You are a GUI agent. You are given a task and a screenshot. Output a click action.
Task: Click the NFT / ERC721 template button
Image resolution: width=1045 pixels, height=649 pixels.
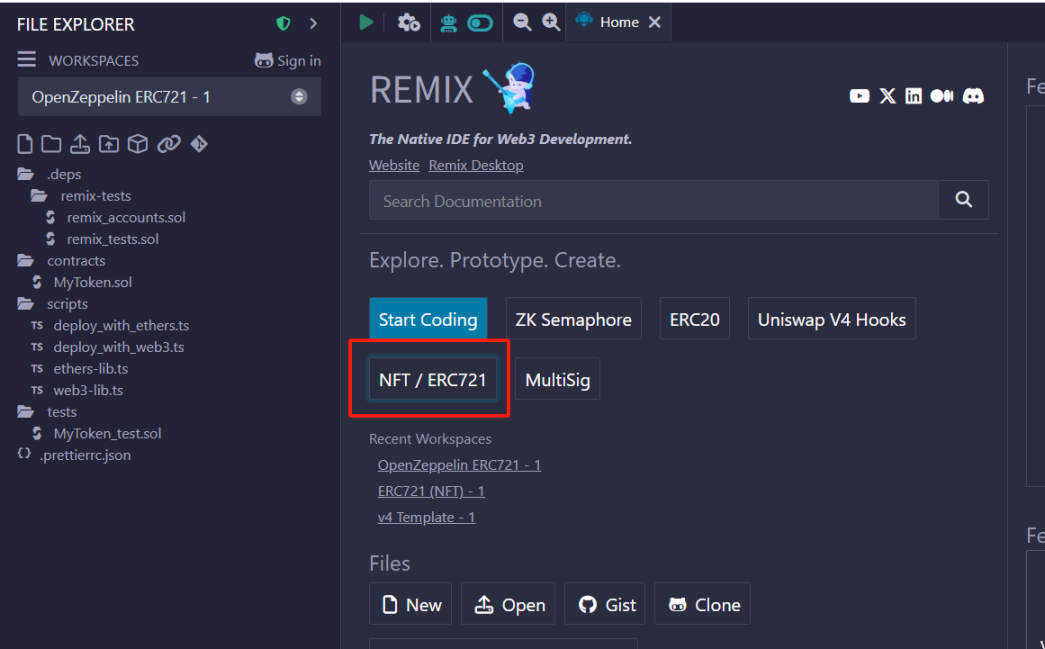pos(432,380)
